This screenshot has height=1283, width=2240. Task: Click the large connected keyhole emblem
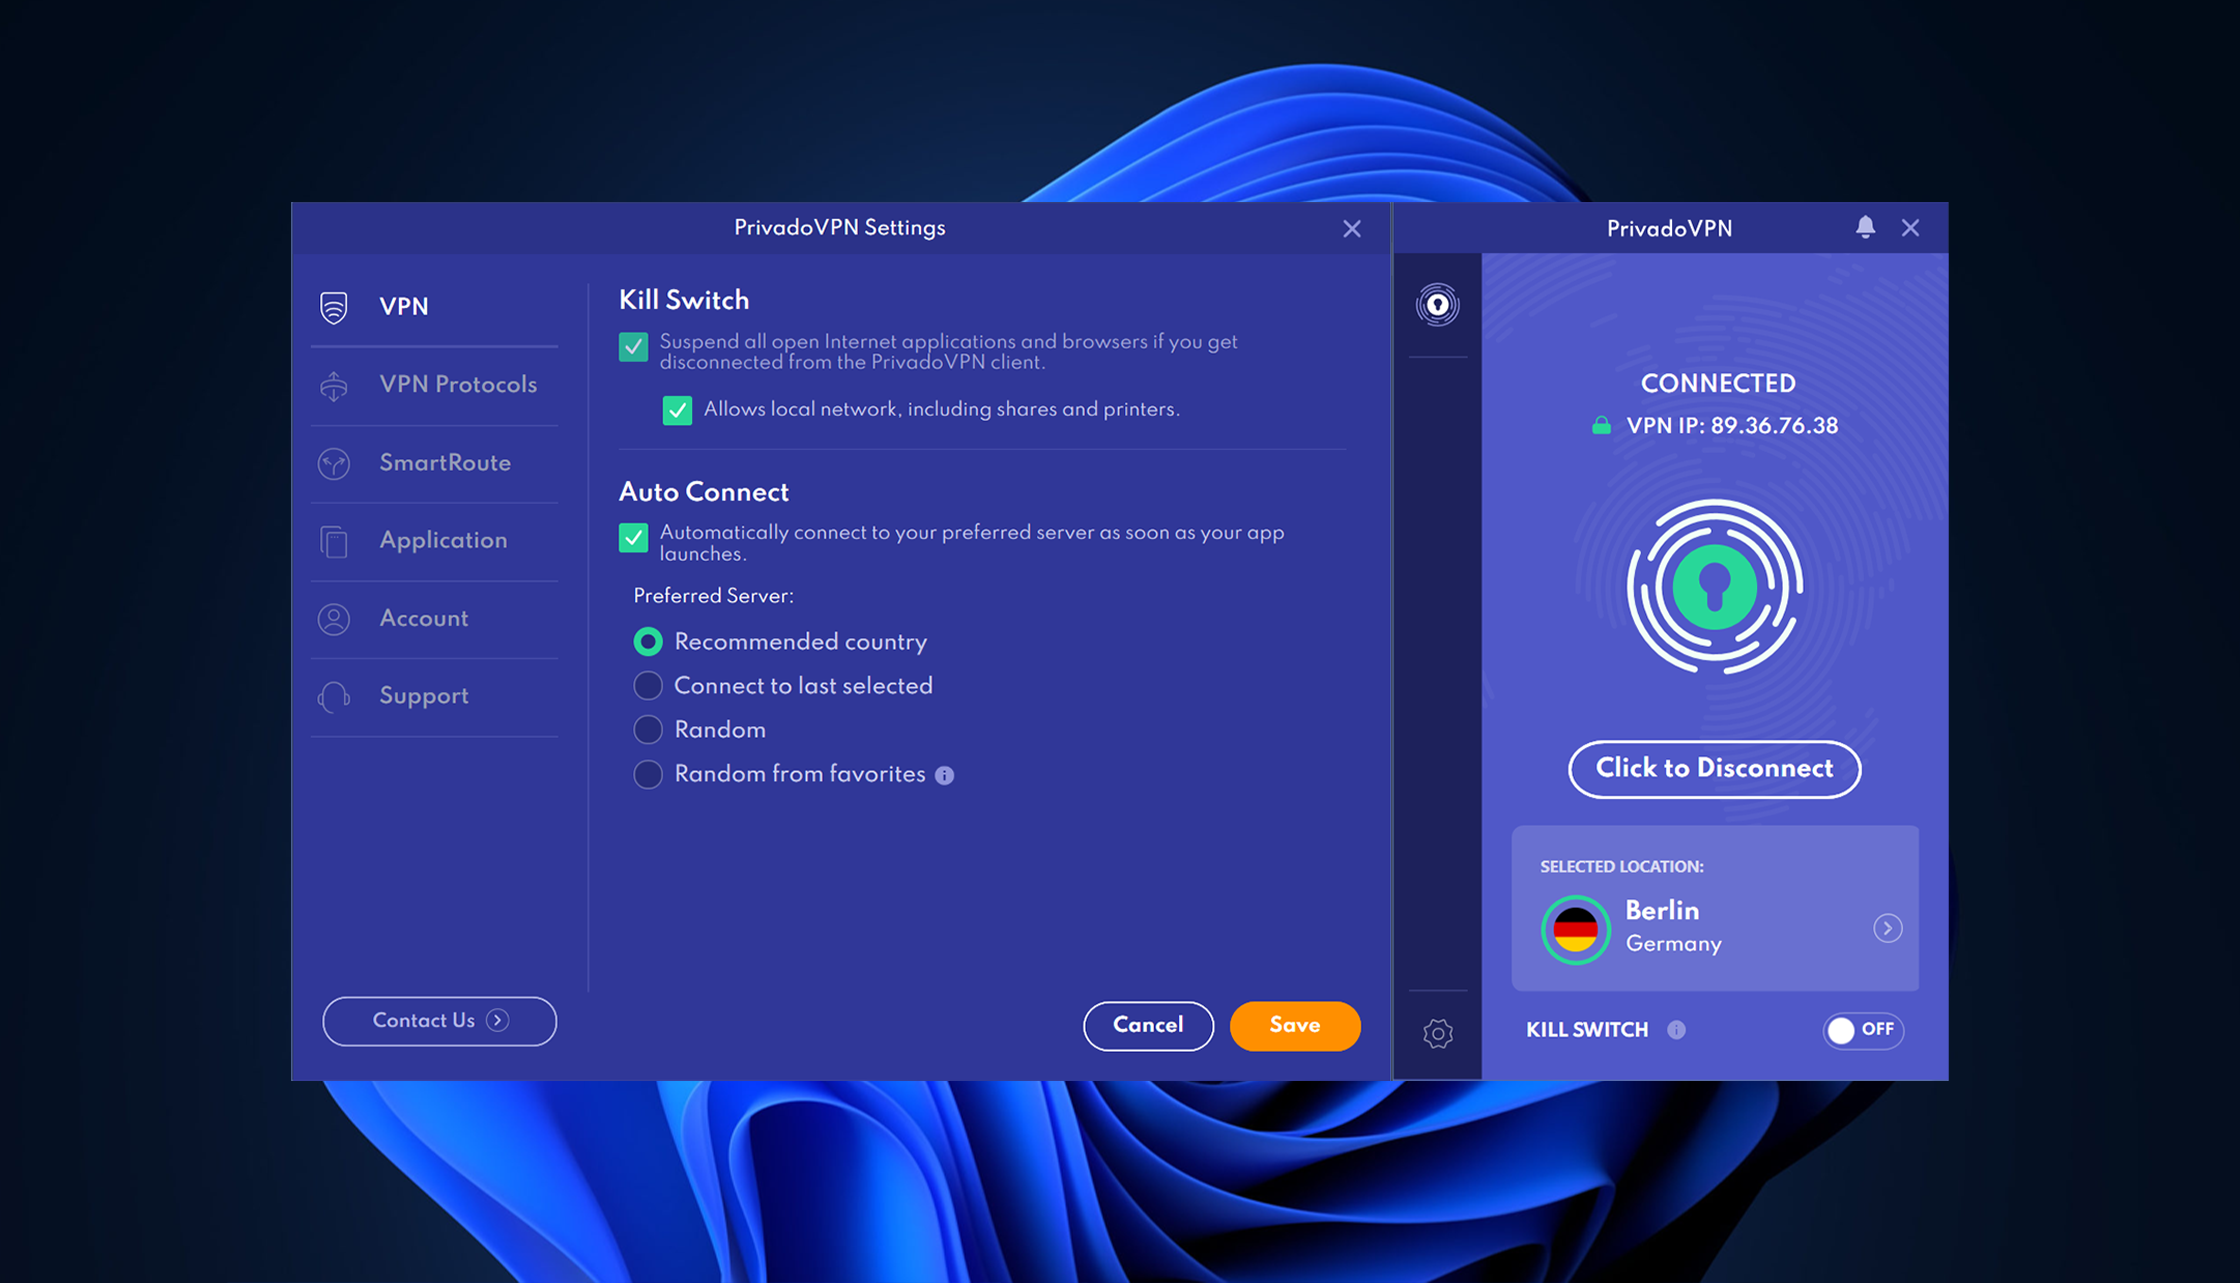[1714, 587]
